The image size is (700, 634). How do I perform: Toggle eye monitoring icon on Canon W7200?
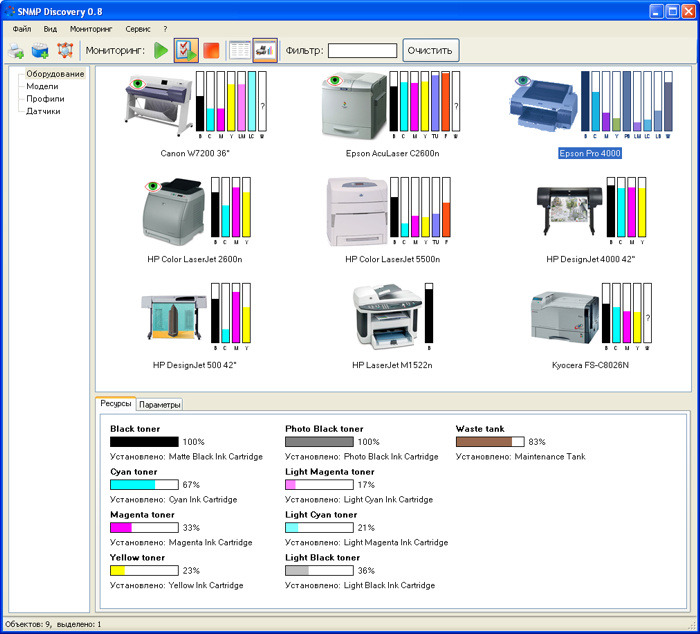point(138,83)
